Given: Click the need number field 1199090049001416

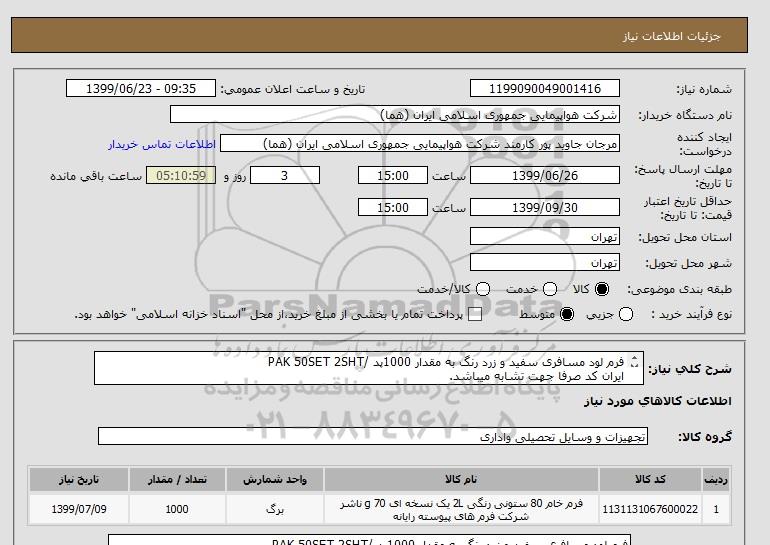Looking at the screenshot, I should pos(545,89).
